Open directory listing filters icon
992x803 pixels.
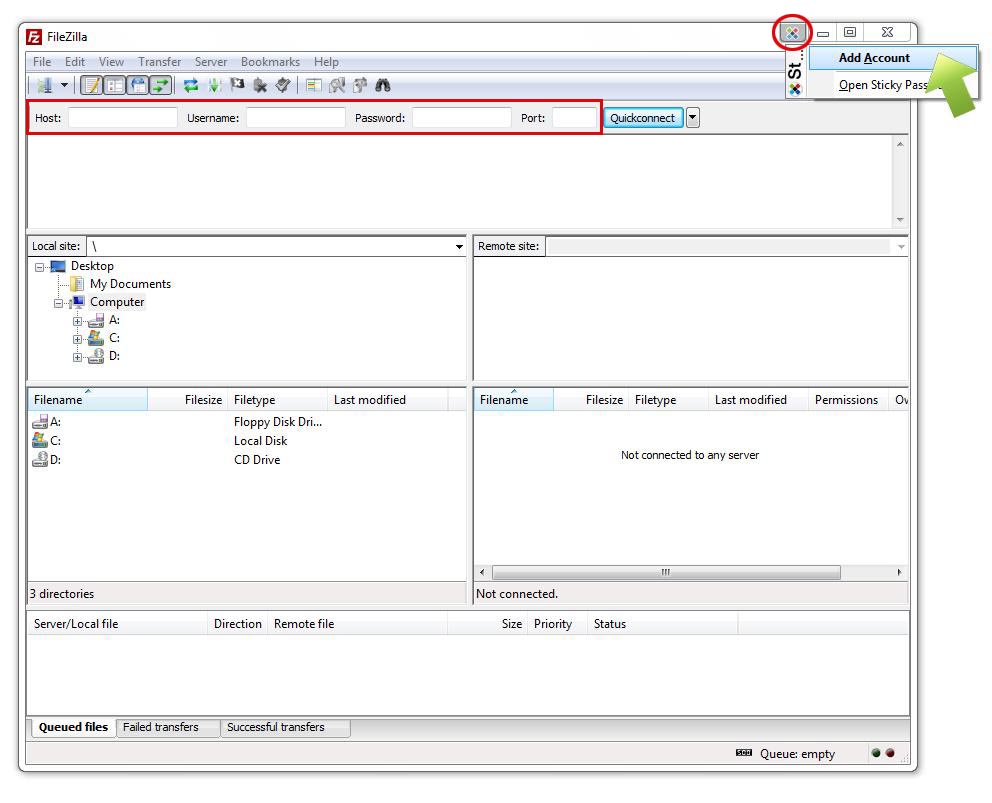(313, 85)
